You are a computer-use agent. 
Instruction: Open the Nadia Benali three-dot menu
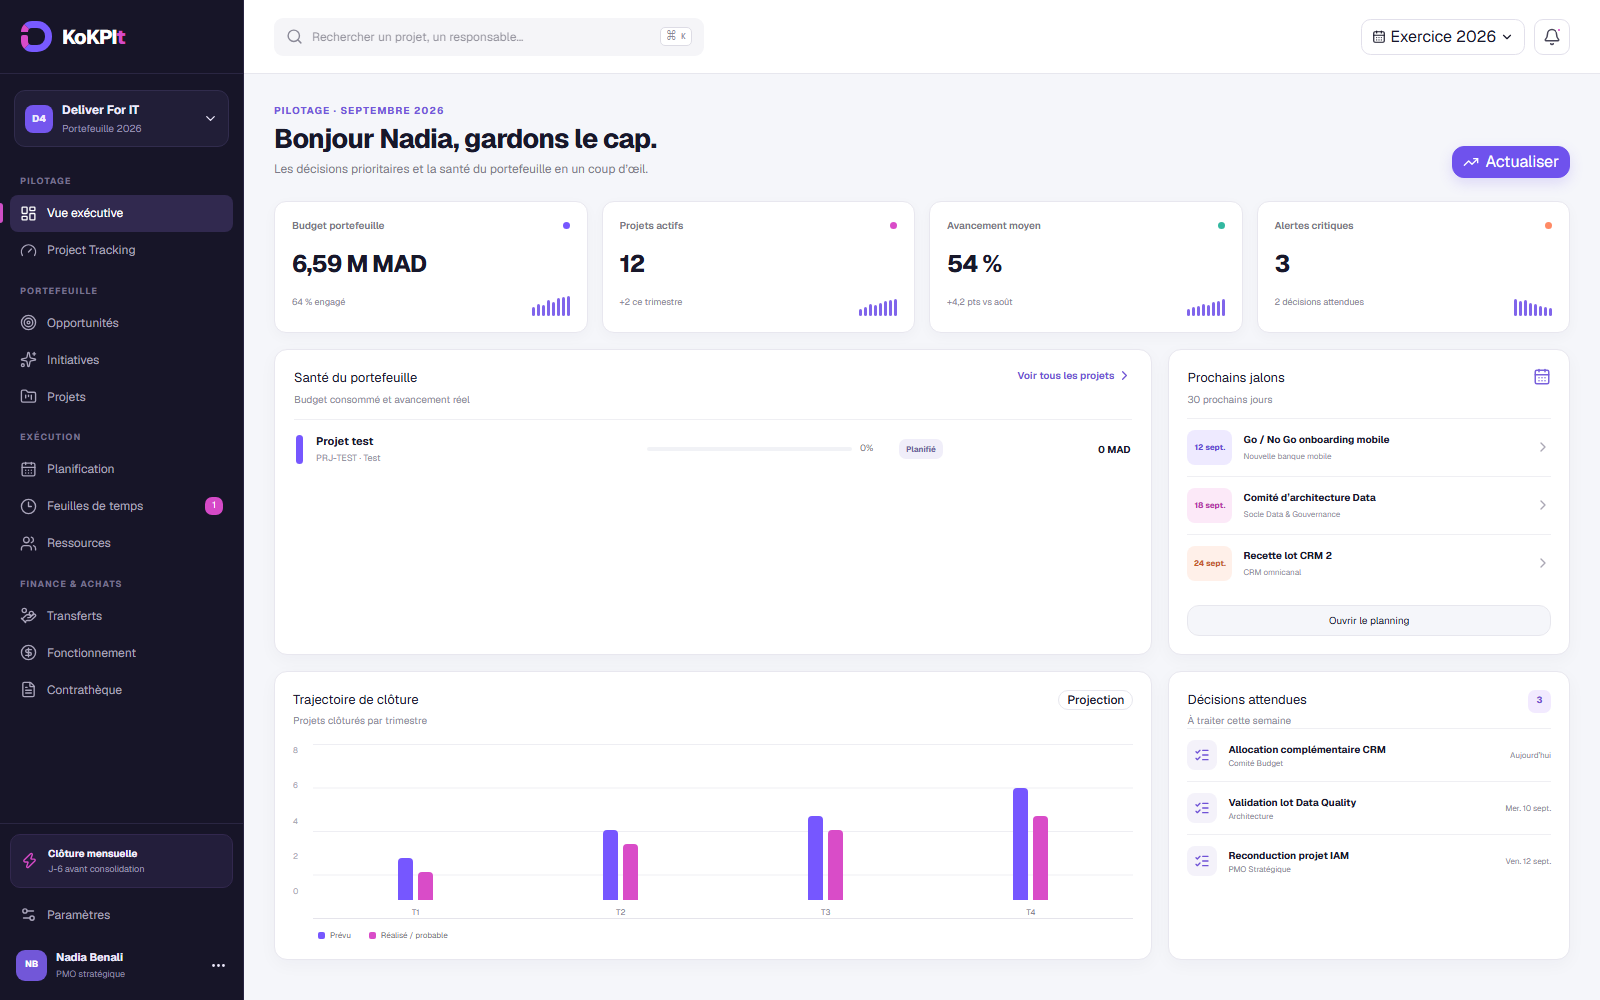point(218,965)
